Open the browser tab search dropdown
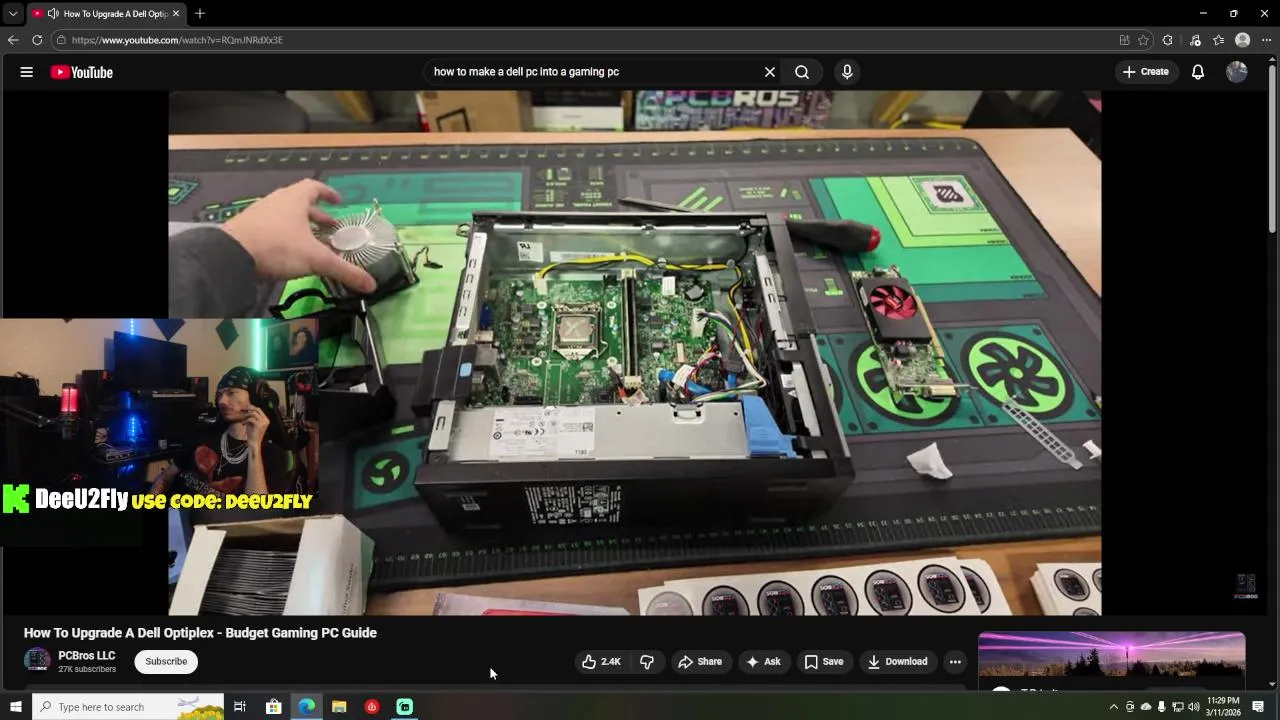 pos(13,14)
